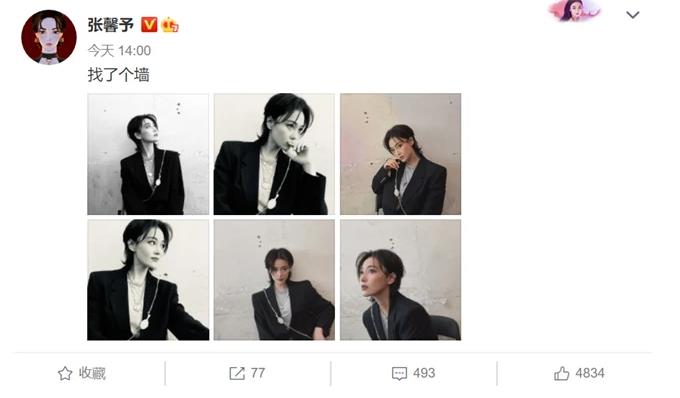Viewport: 680px width, 398px height.
Task: Click the timestamp 今天 14:00
Action: (x=119, y=51)
